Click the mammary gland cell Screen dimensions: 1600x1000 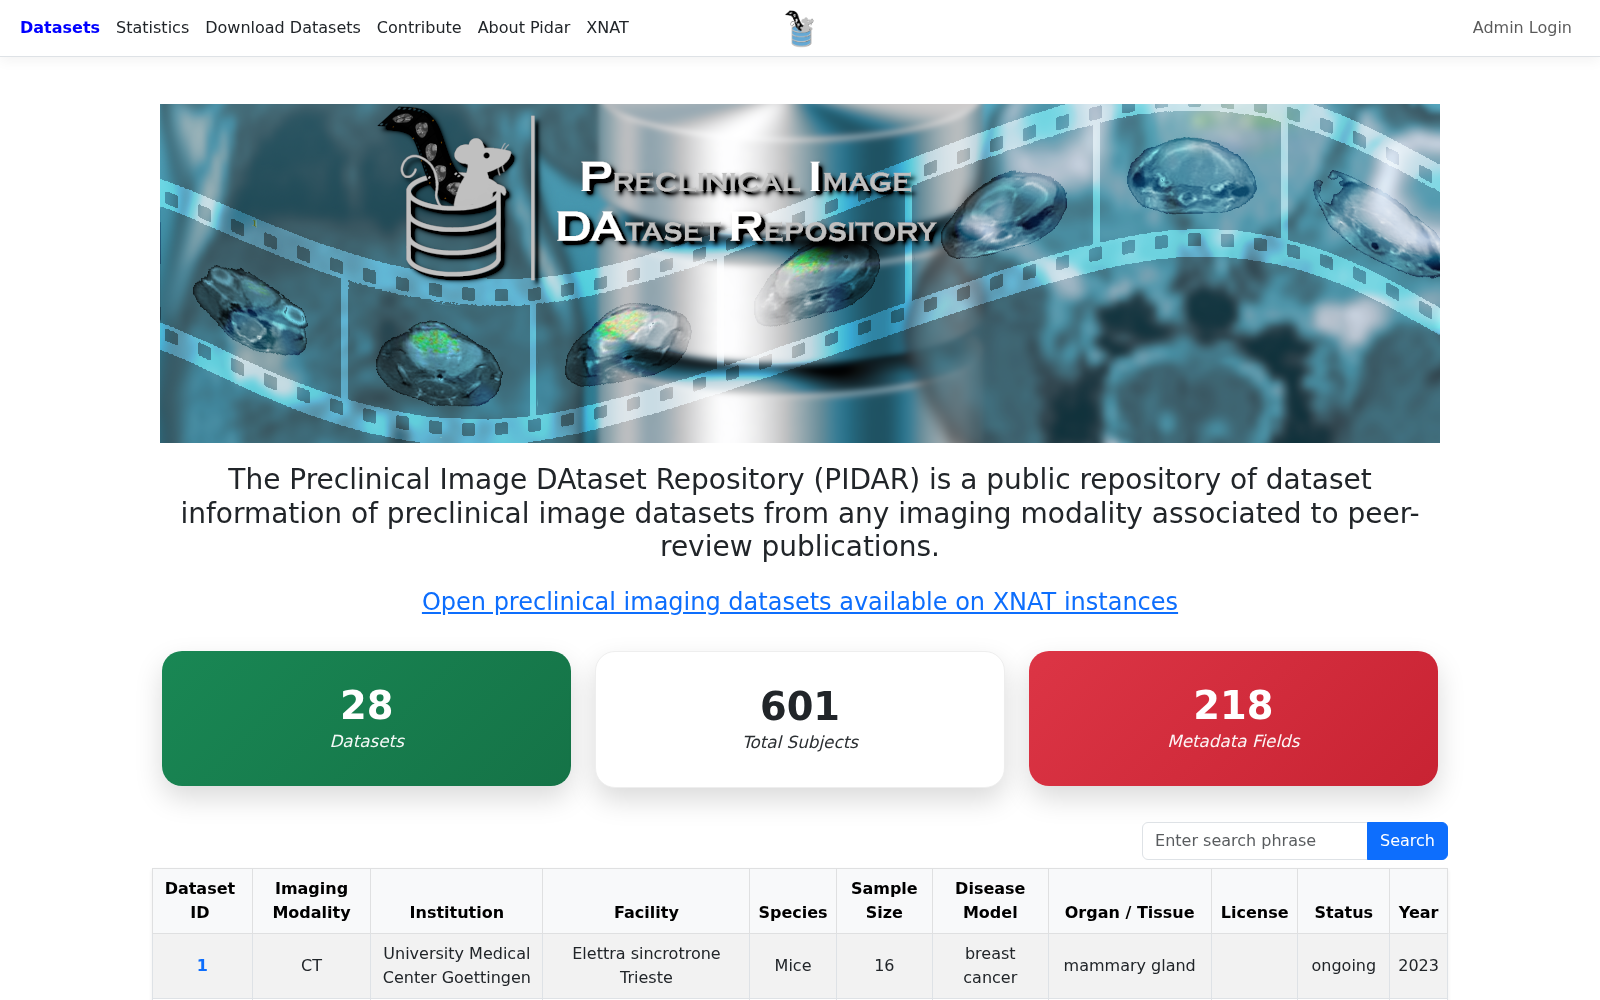click(x=1130, y=965)
